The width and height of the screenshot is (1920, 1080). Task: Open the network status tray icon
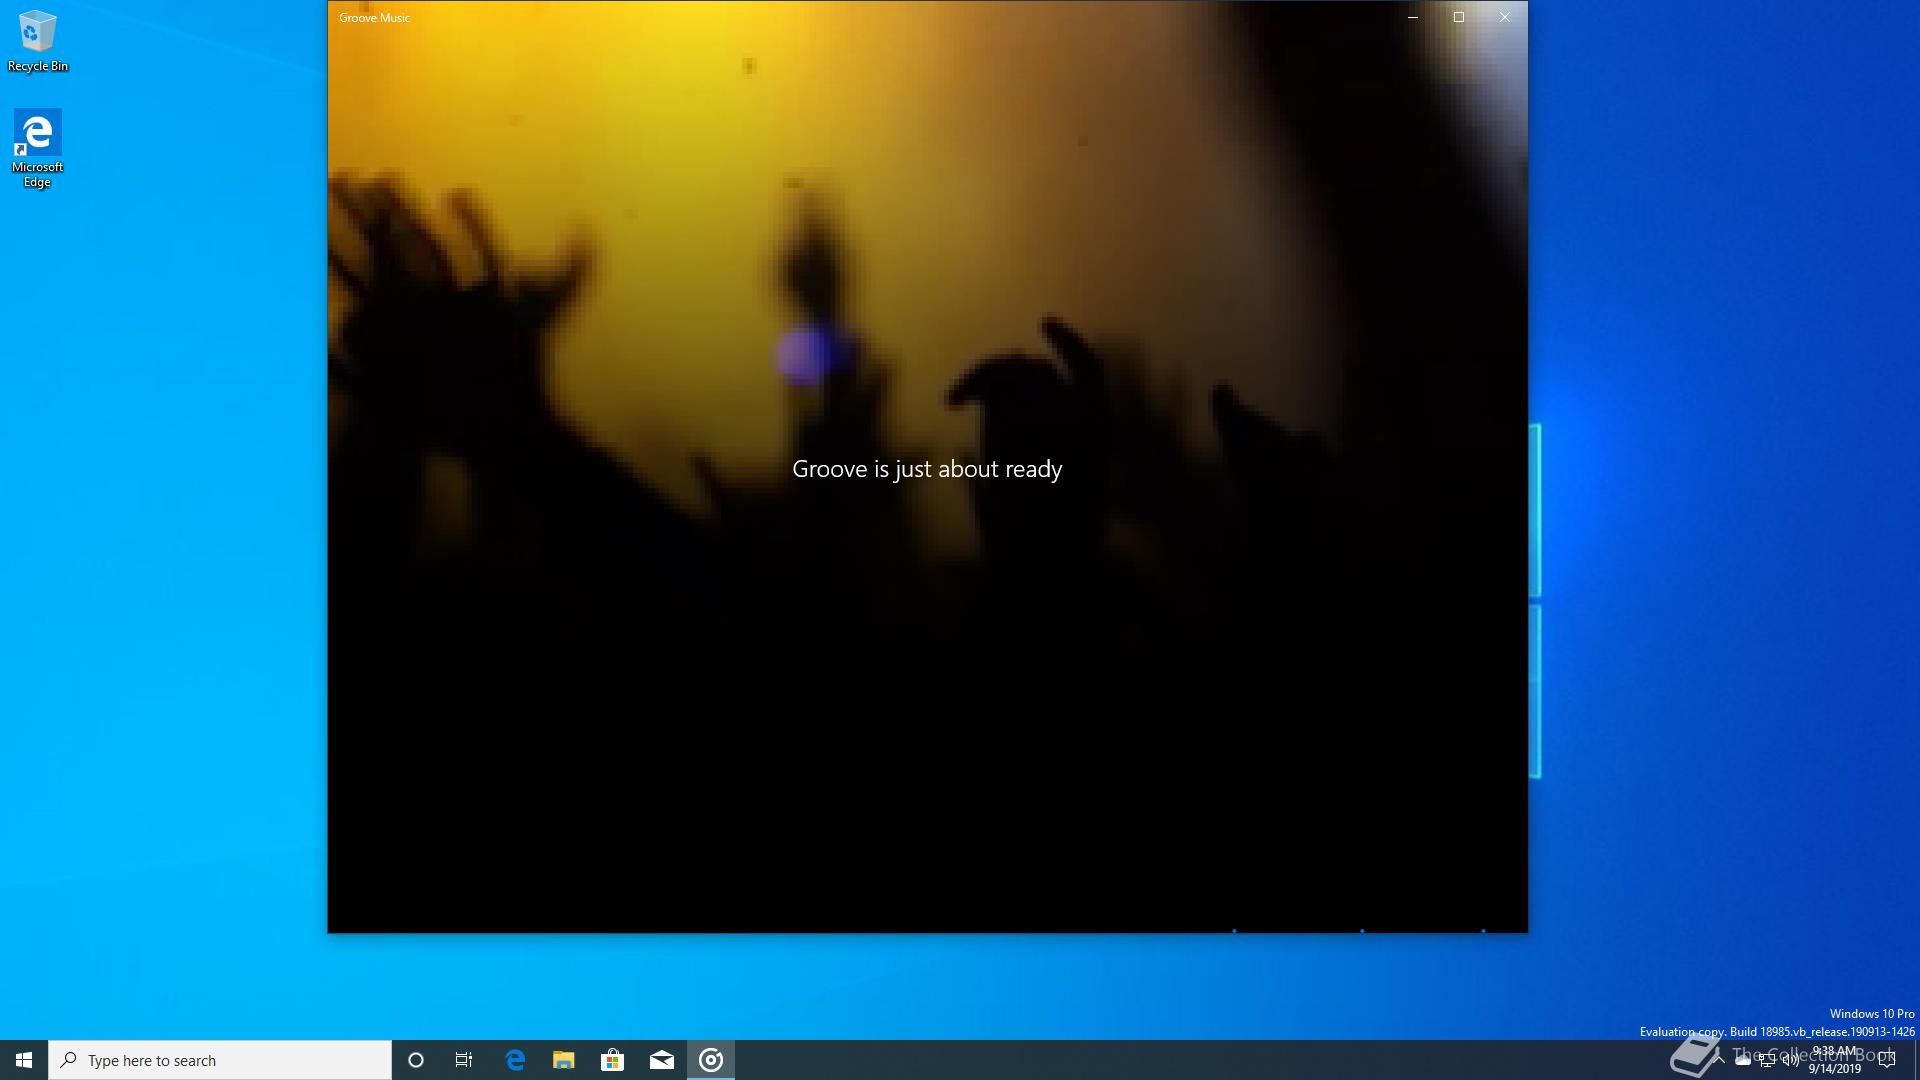coord(1767,1060)
